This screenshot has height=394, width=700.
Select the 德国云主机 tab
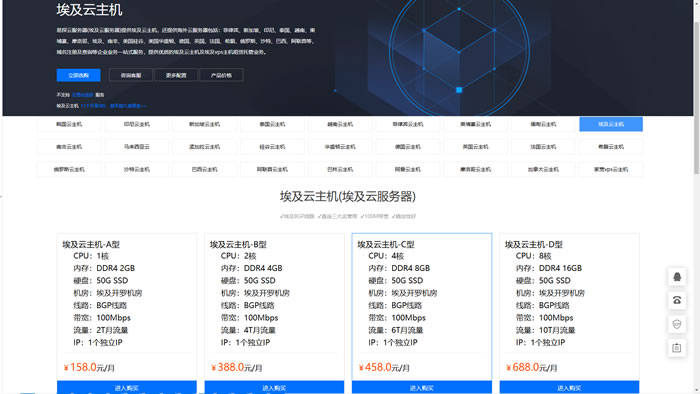tap(408, 147)
